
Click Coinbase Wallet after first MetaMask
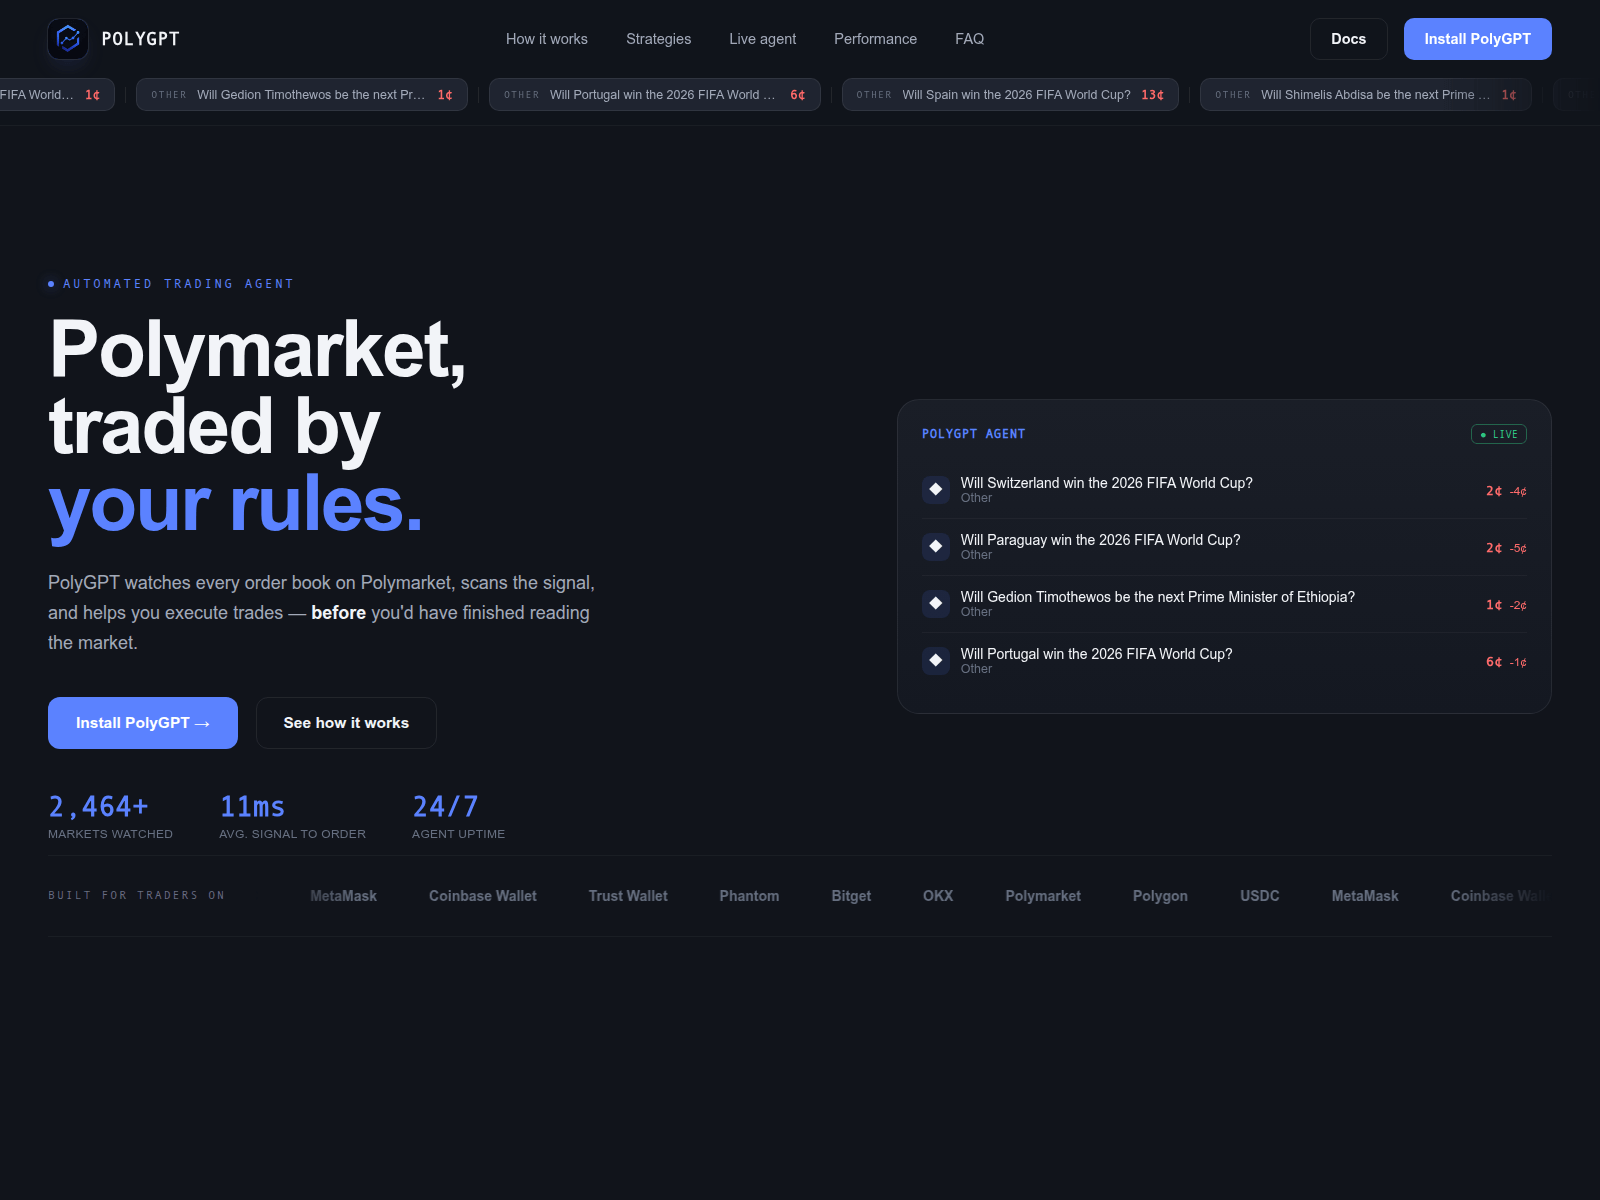coord(483,896)
